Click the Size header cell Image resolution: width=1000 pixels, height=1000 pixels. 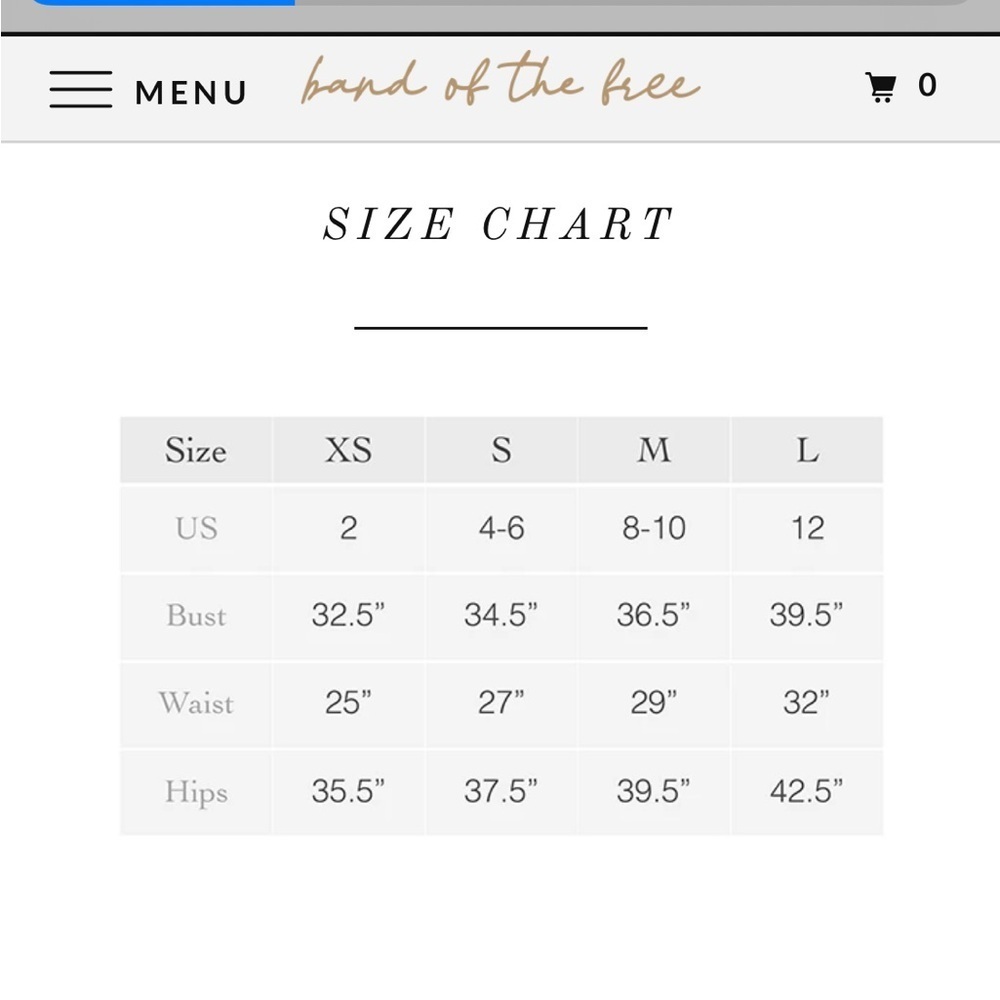196,450
